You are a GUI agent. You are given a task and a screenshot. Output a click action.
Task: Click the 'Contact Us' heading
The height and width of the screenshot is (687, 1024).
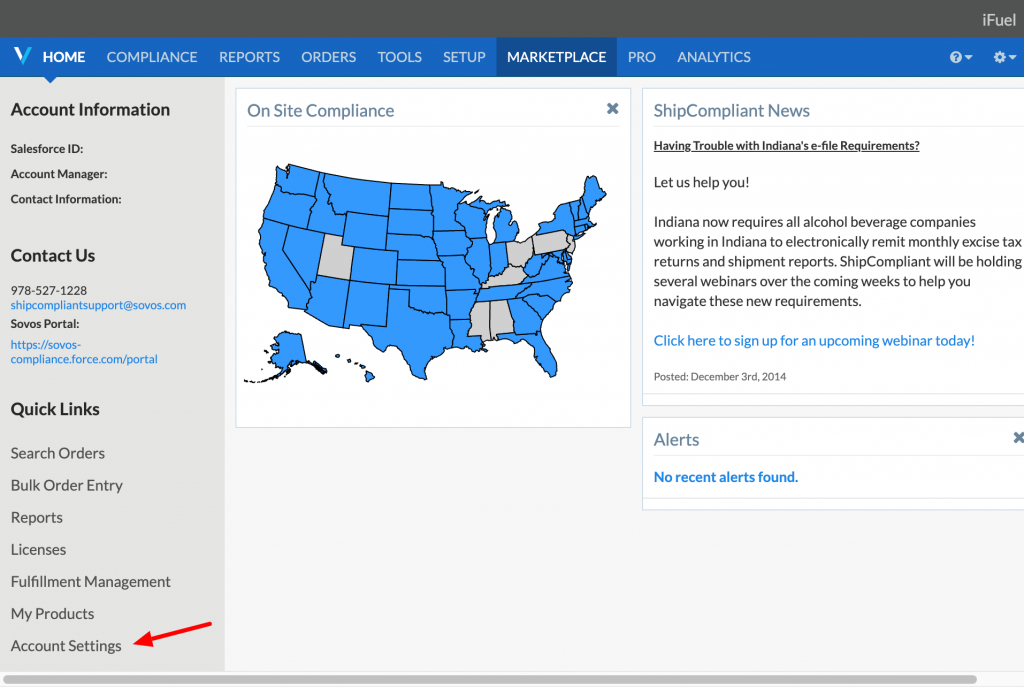(x=53, y=255)
